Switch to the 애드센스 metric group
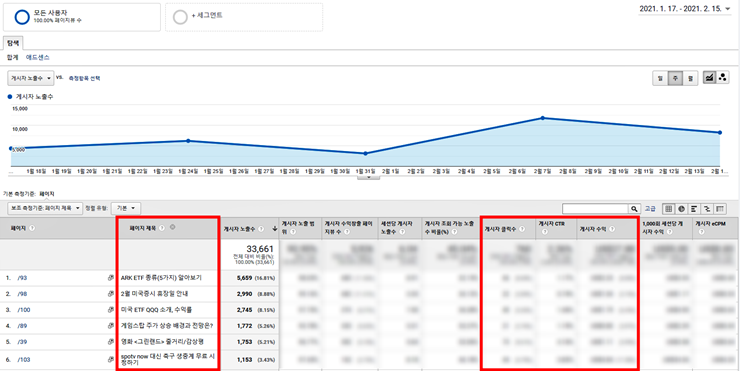740x371 pixels. tap(37, 58)
